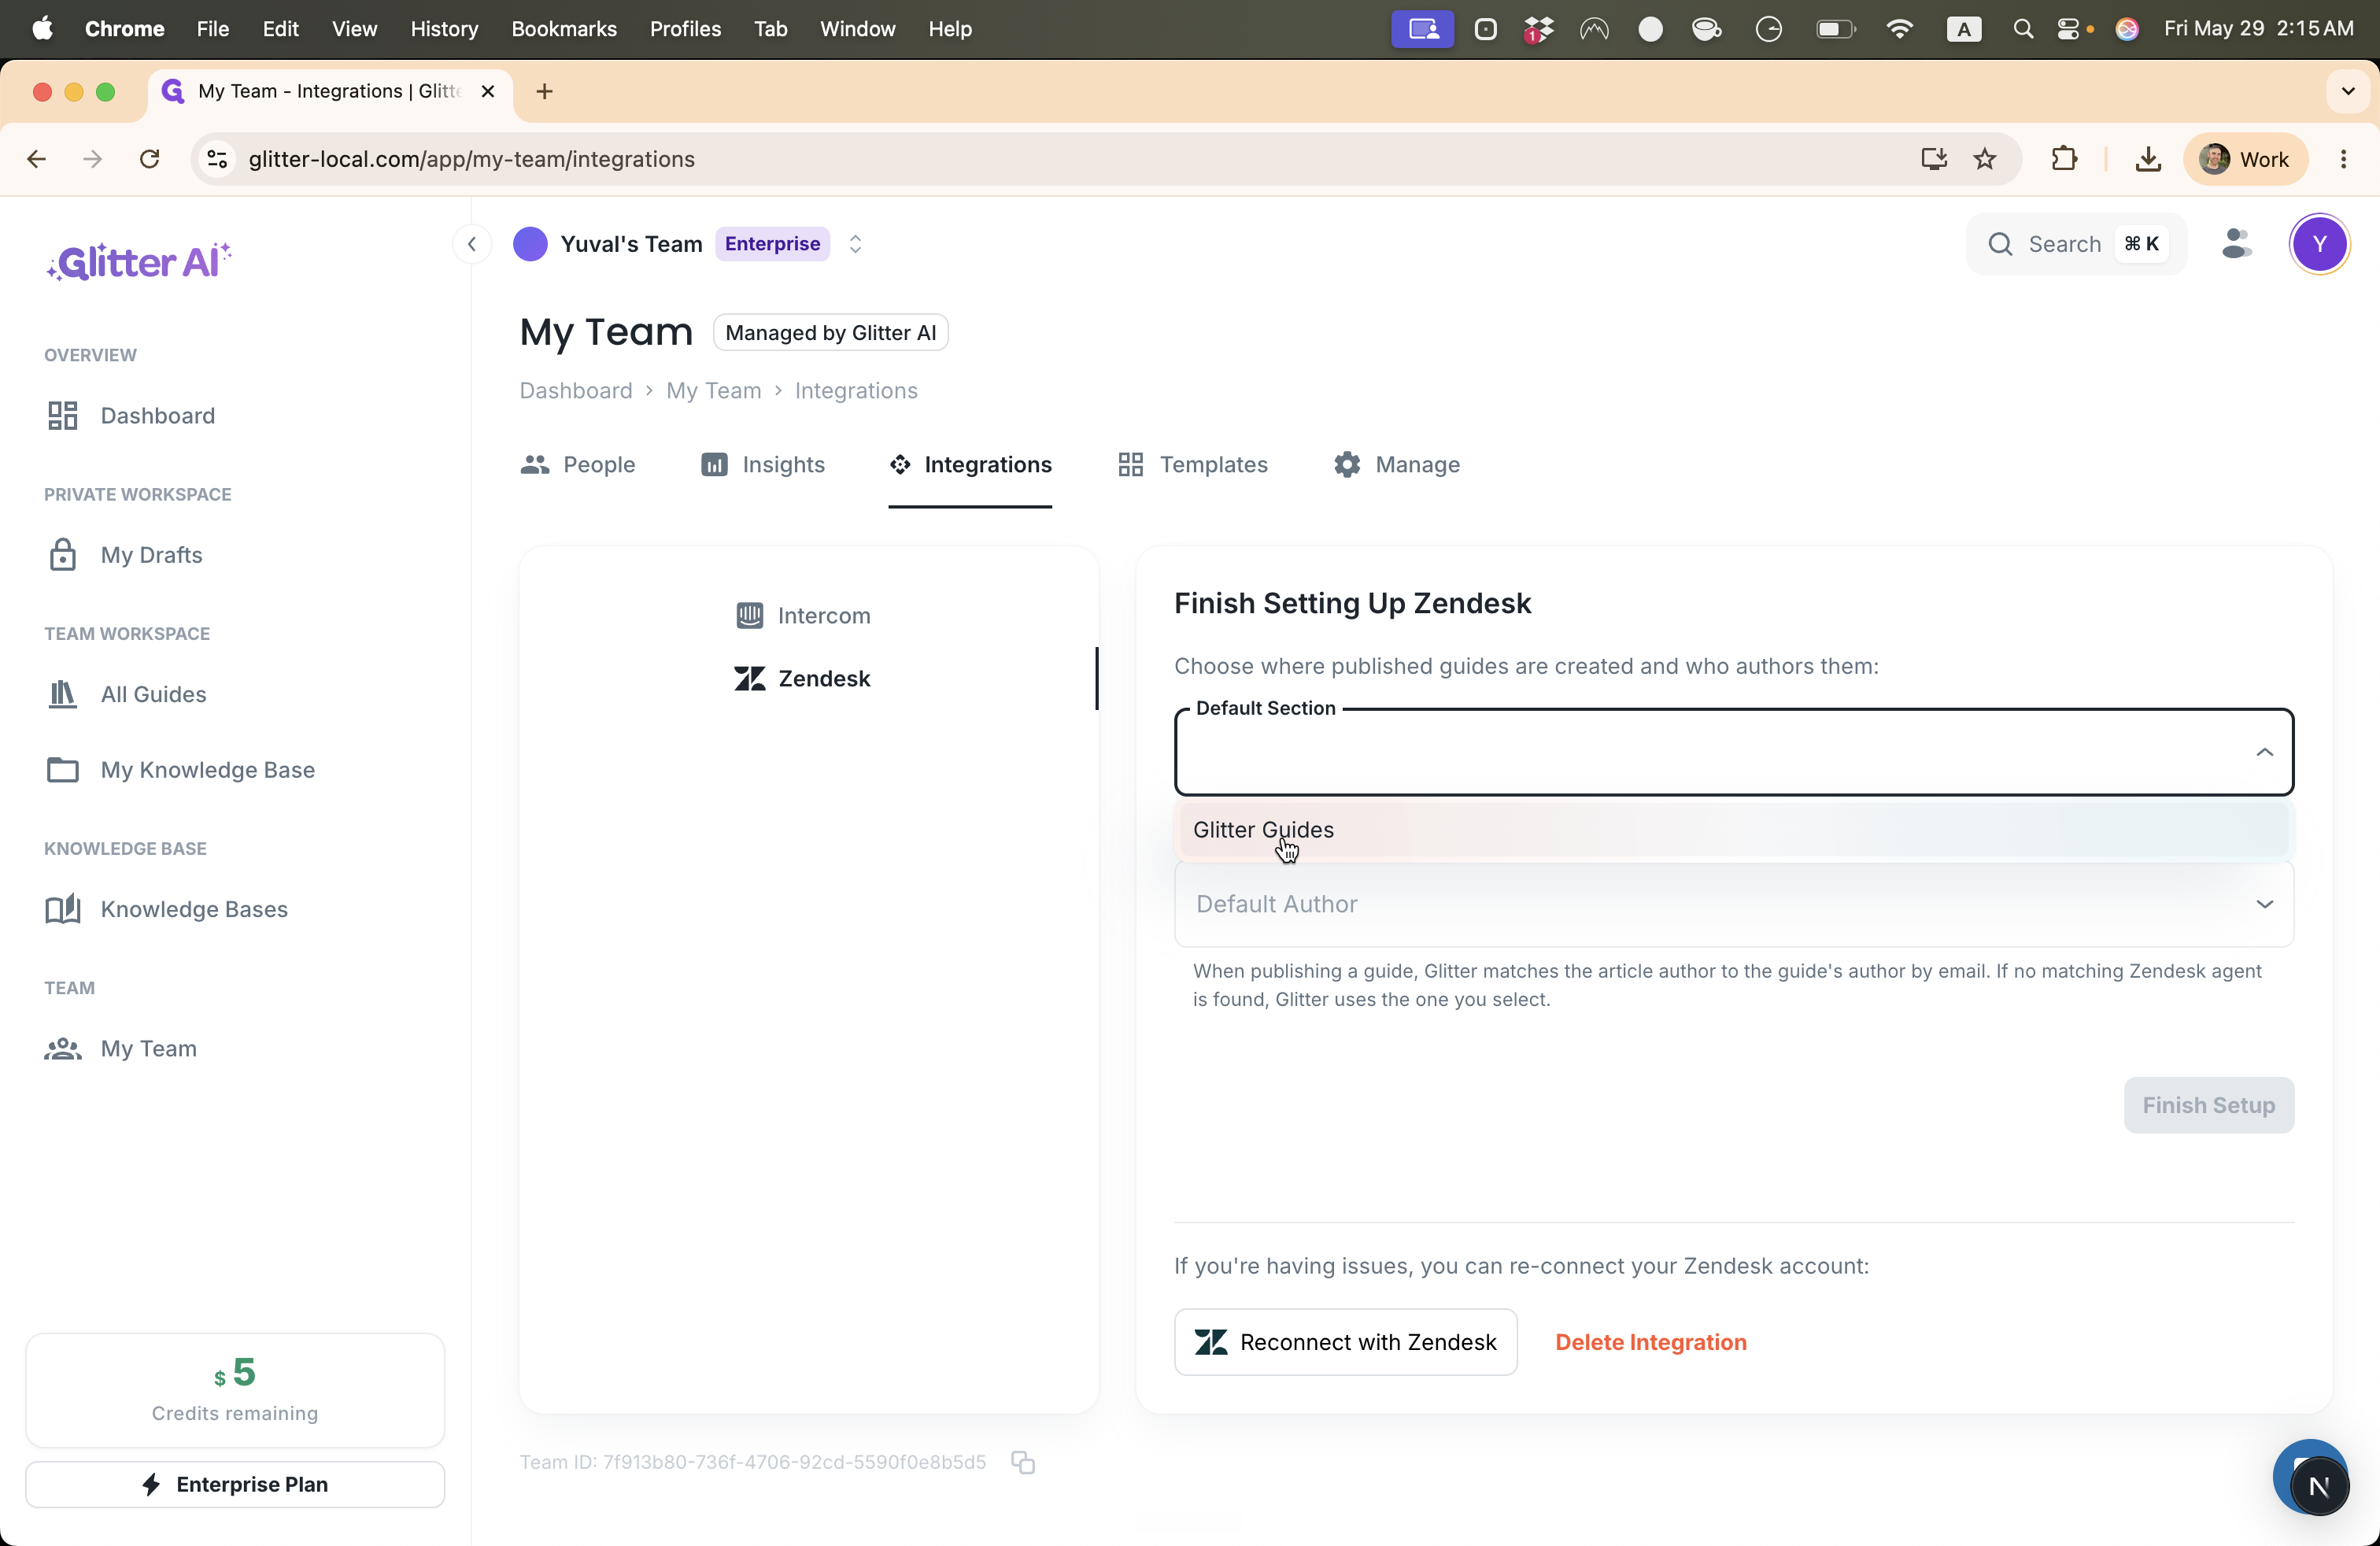Open the Apple menu
Screen dimensions: 2380x1546
pos(42,29)
